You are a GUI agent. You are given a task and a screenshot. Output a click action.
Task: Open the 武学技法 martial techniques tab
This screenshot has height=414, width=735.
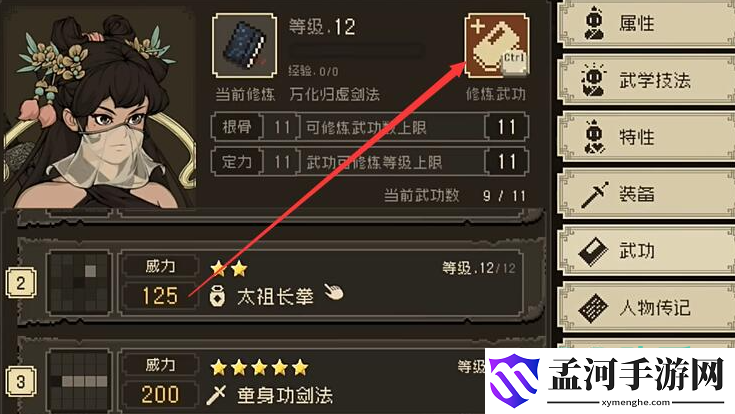(x=647, y=80)
